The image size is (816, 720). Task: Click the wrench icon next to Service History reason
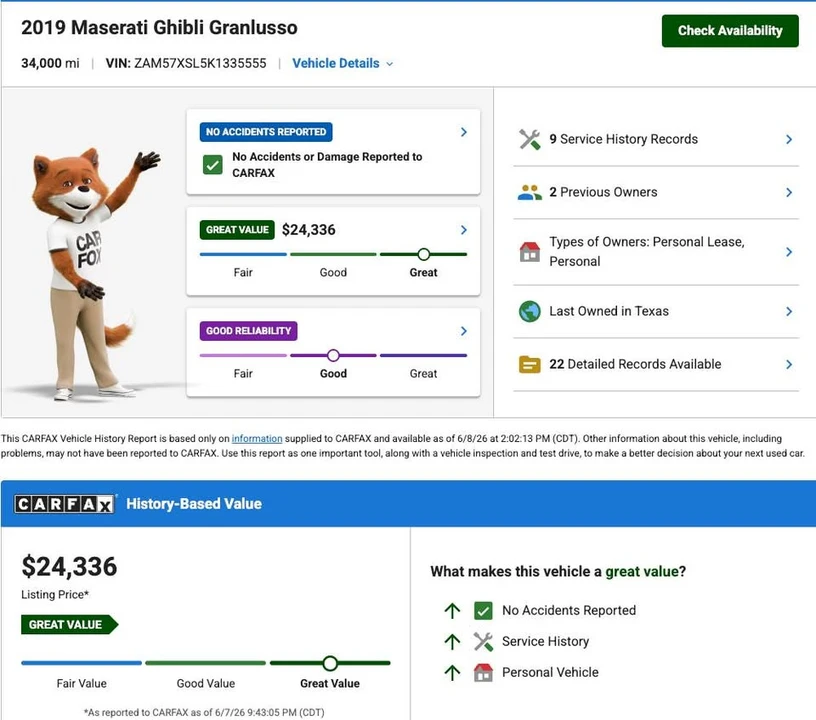(483, 641)
